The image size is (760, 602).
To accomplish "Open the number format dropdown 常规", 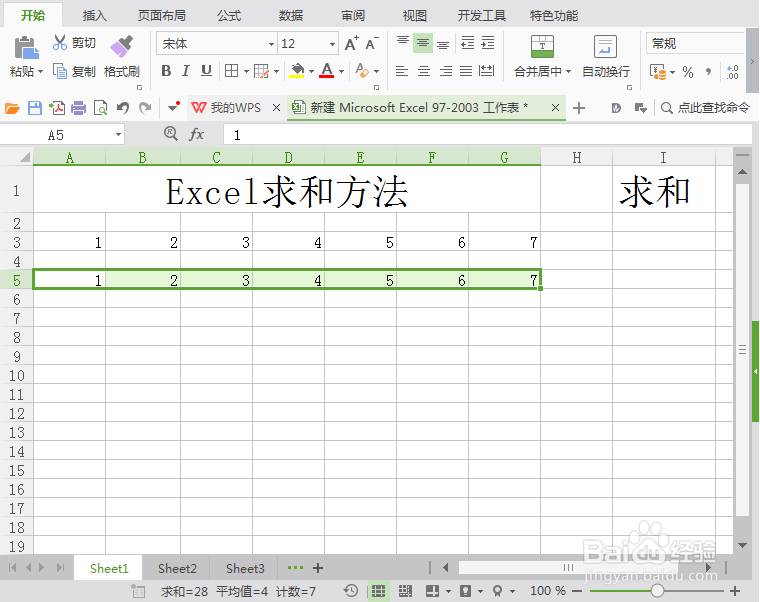I will tap(695, 44).
